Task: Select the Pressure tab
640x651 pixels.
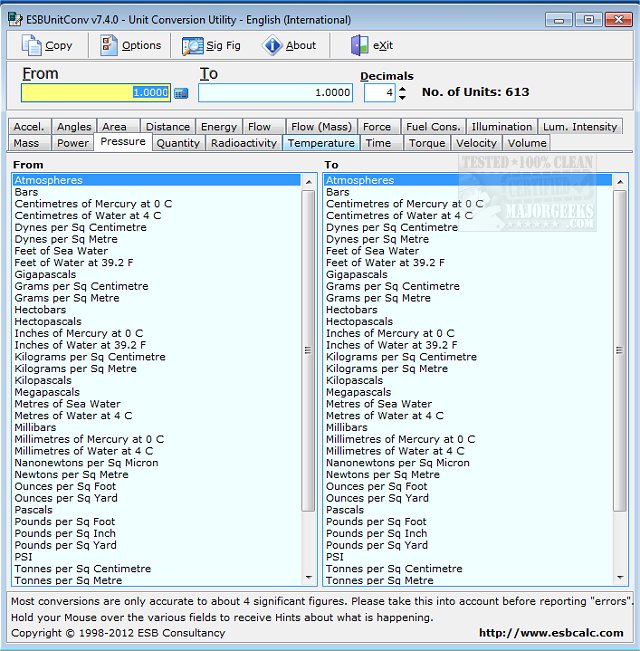Action: 123,142
